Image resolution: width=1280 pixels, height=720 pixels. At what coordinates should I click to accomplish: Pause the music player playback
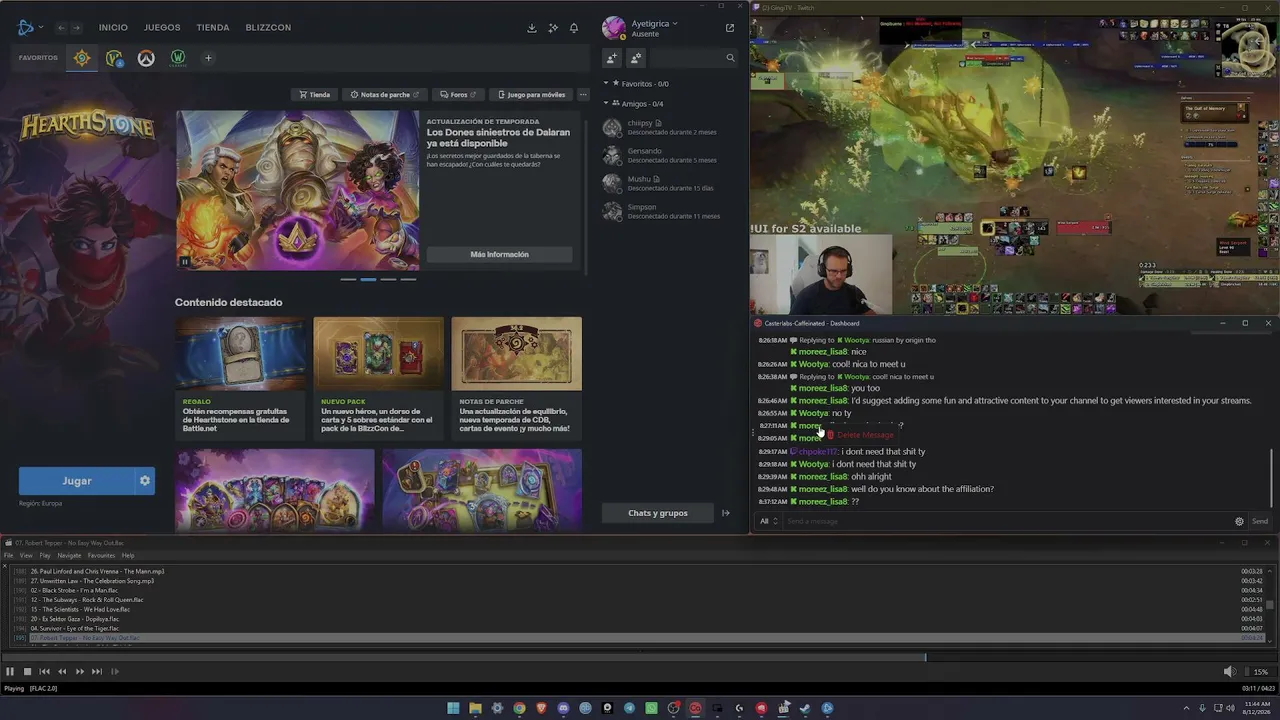10,672
